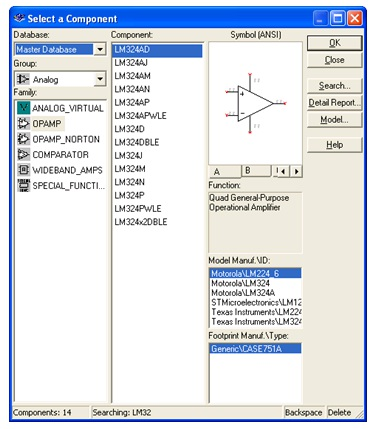Screen dimensions: 373x429
Task: Select the WIDEBAND_AMPS family label
Action: pyautogui.click(x=67, y=170)
